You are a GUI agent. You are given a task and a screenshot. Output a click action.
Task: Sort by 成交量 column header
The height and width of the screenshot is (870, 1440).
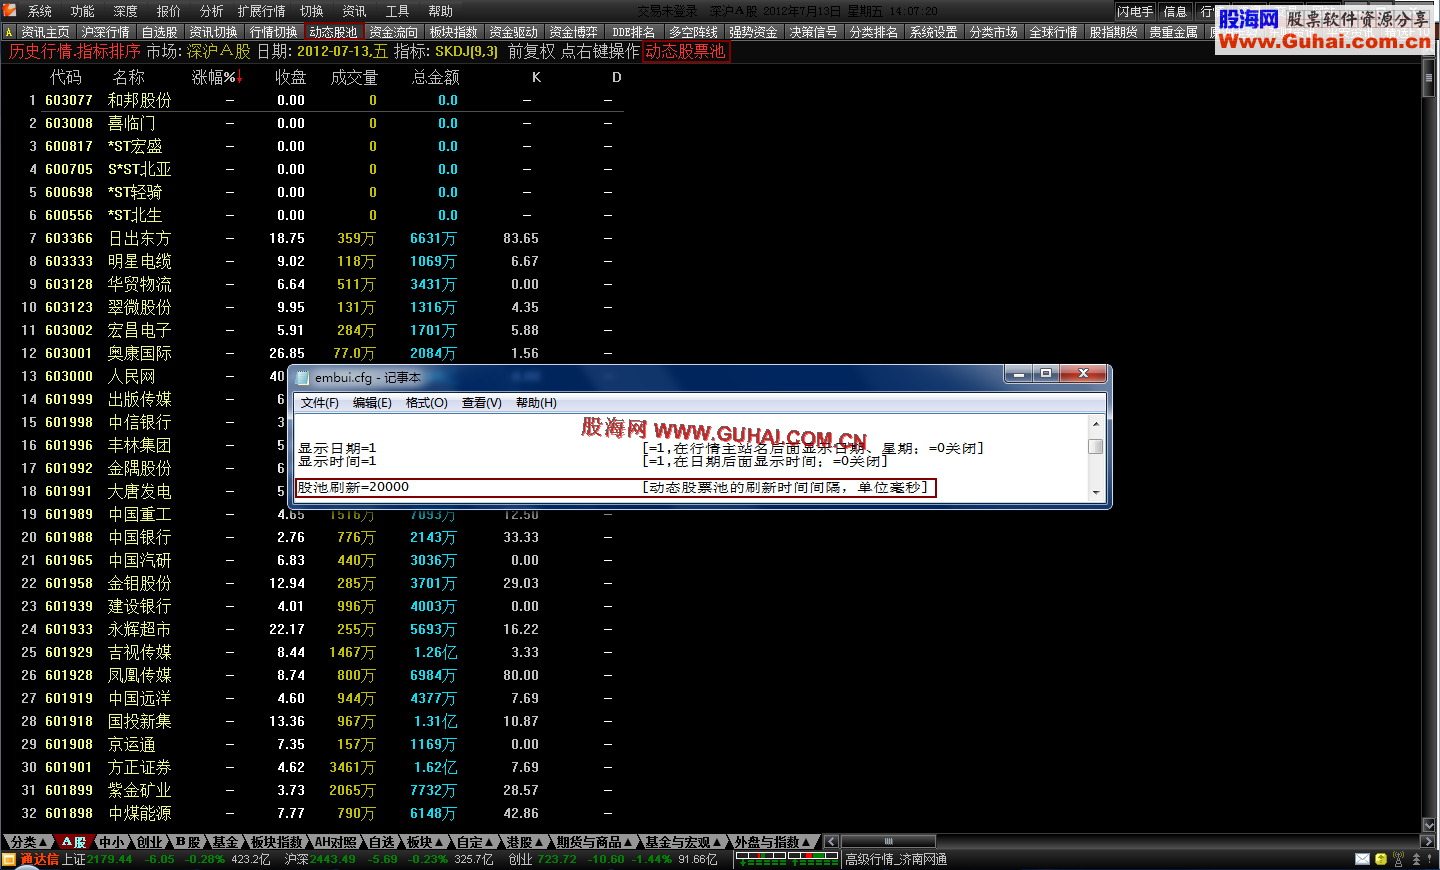[x=354, y=77]
